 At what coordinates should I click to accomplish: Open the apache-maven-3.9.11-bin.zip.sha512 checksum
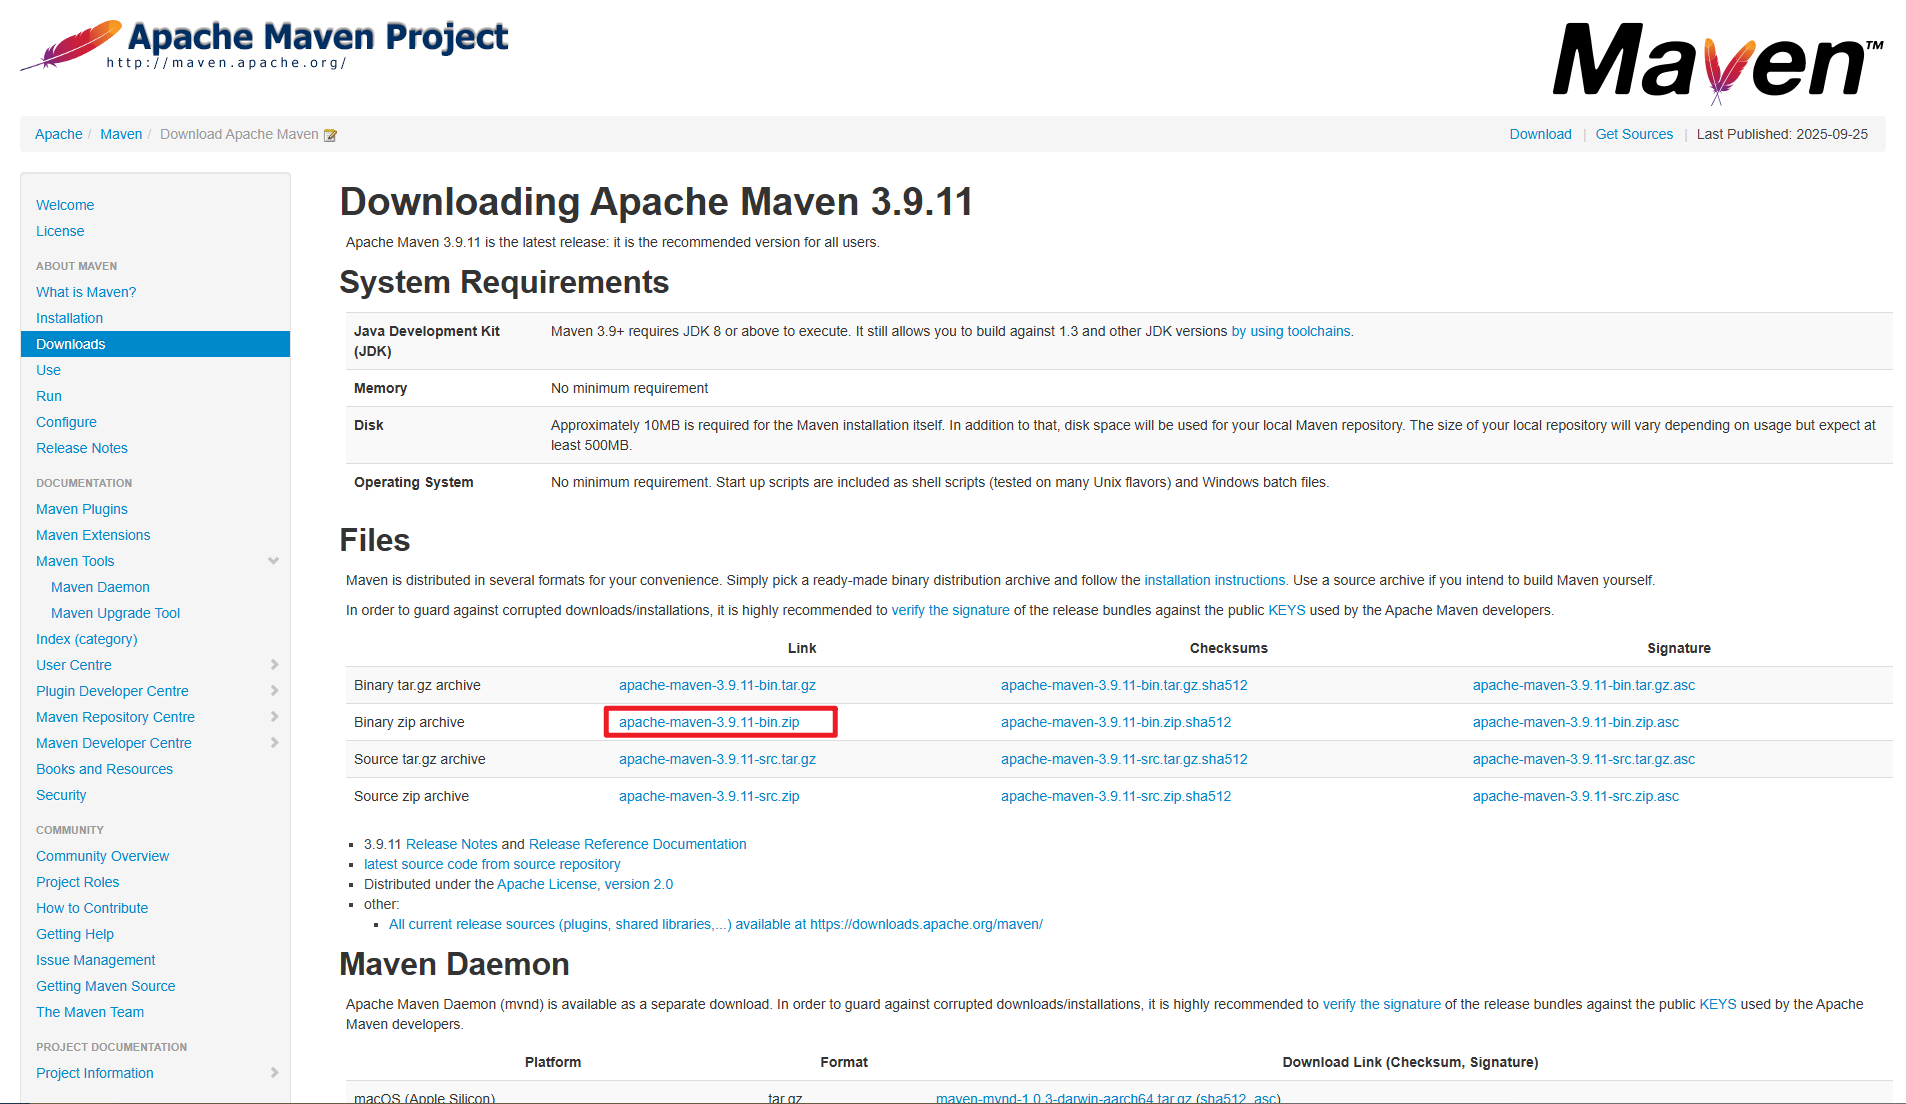click(x=1115, y=722)
